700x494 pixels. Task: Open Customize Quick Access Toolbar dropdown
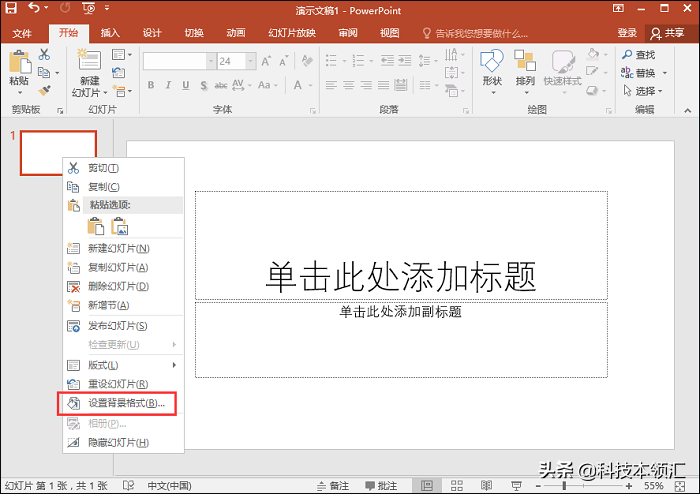(107, 8)
